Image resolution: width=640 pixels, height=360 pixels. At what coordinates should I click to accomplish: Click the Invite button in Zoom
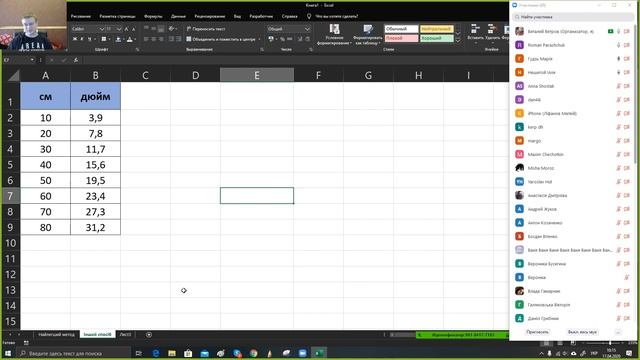tap(538, 332)
